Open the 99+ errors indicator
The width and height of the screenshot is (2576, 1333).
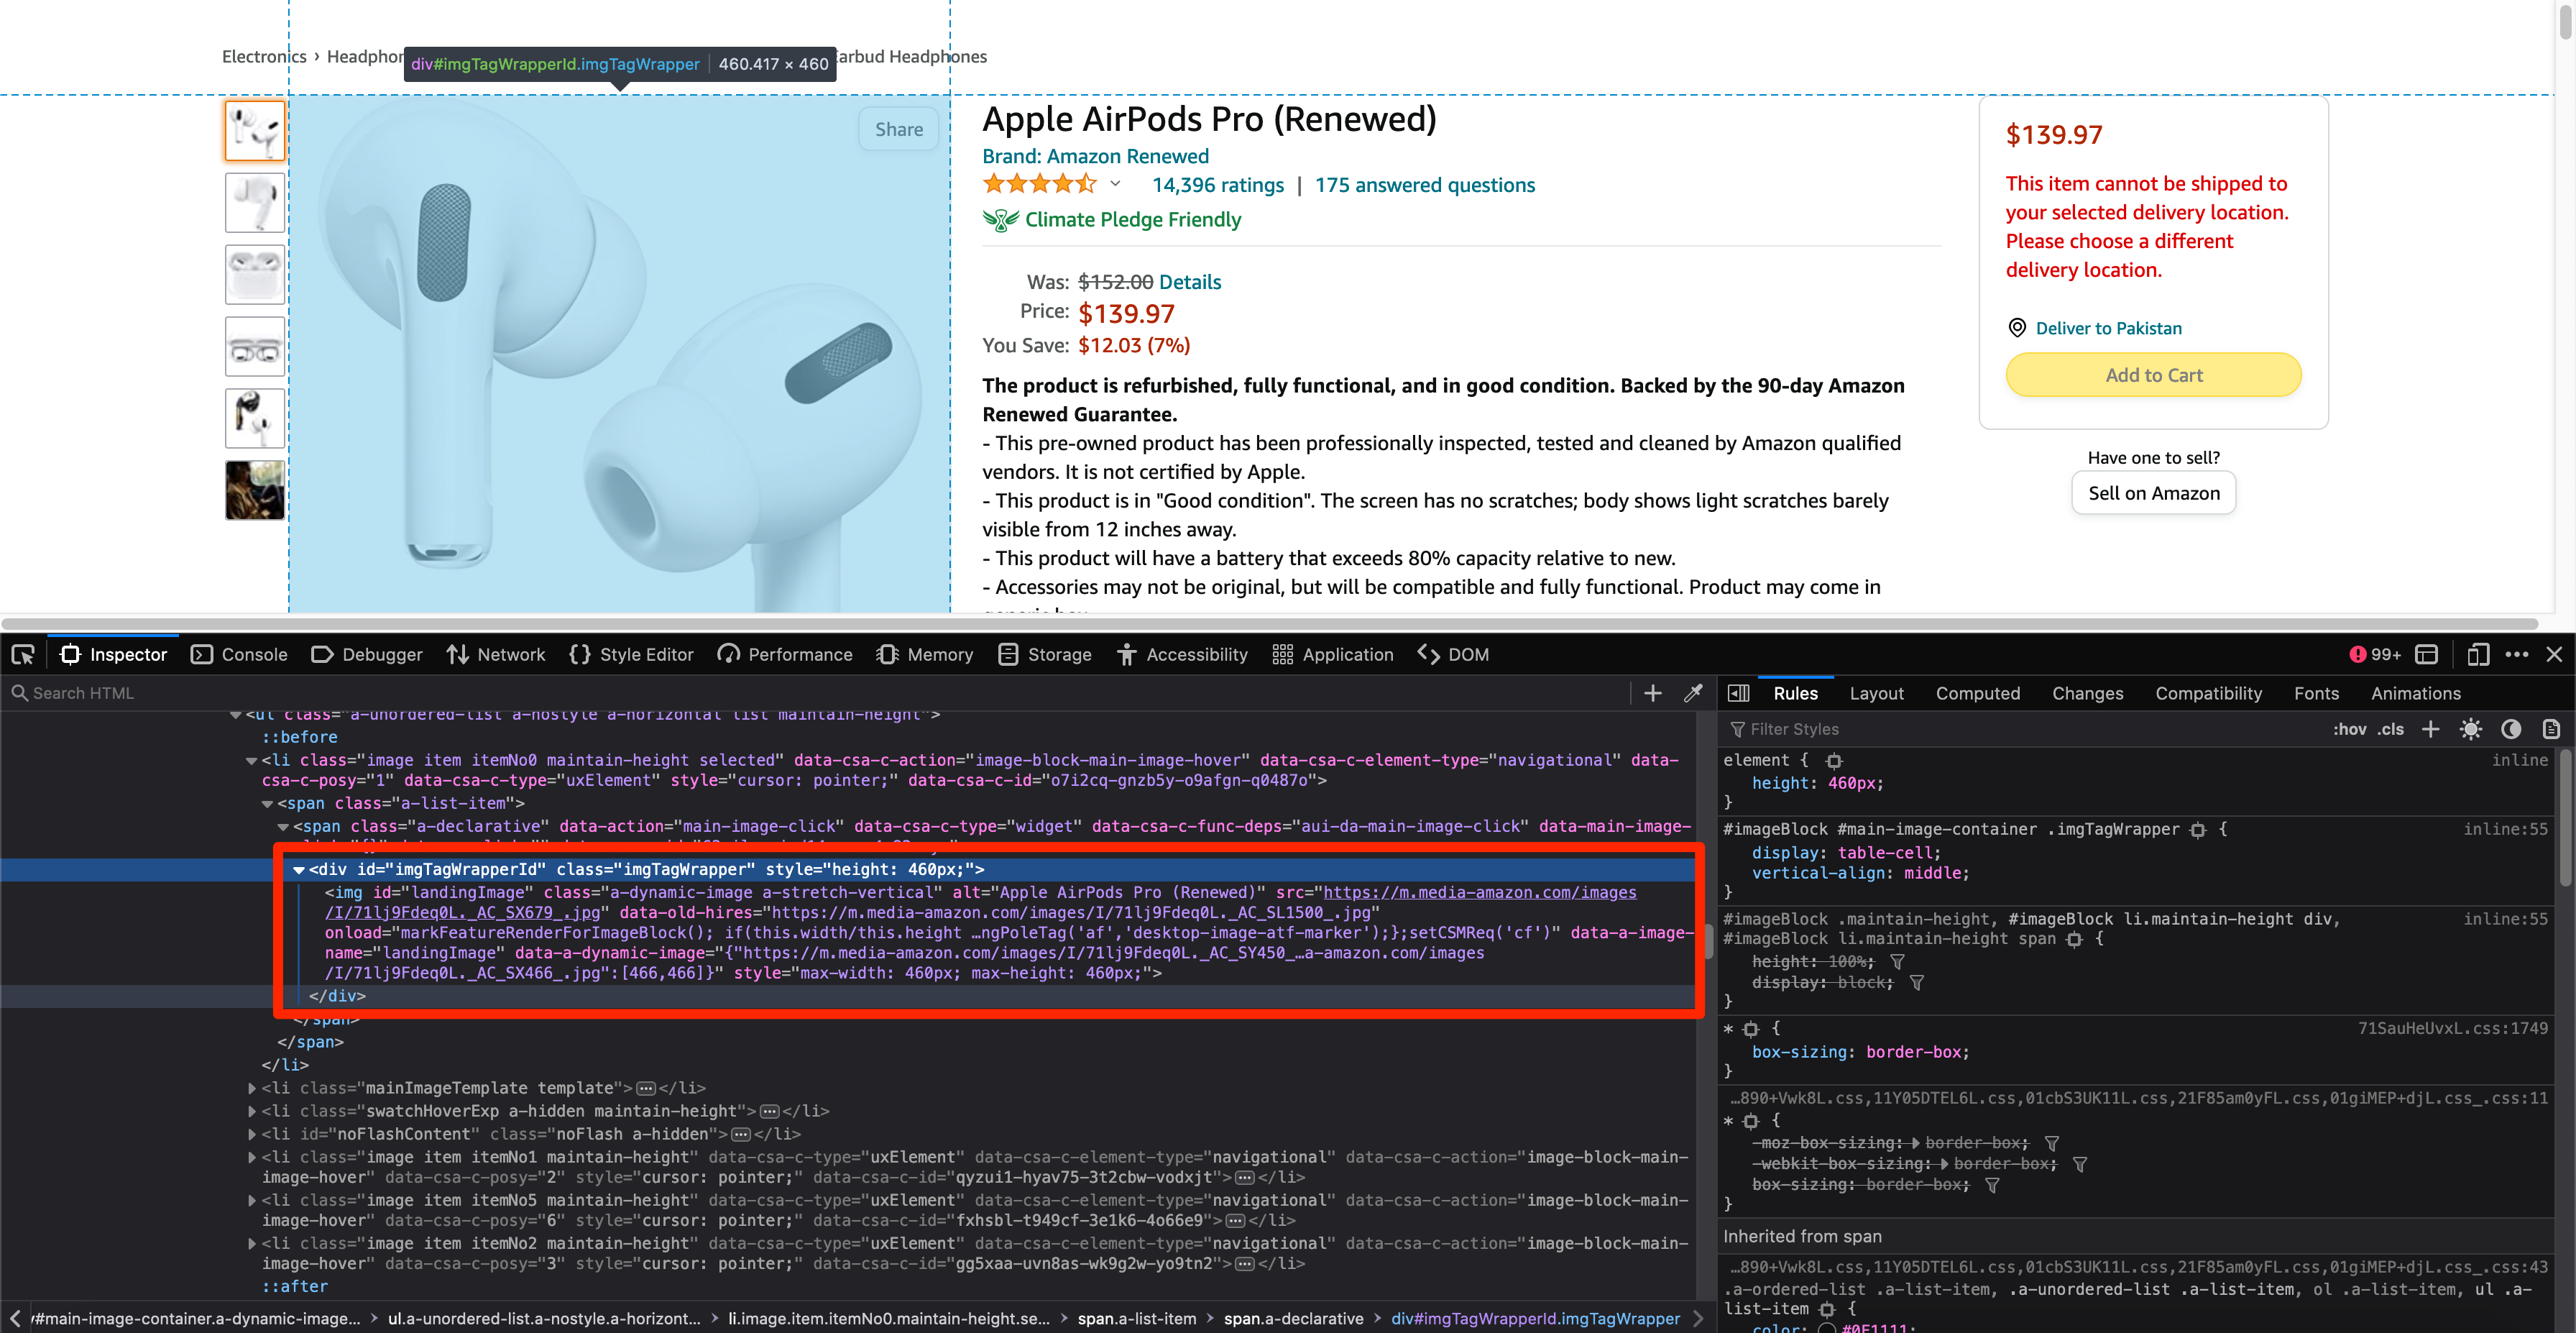pos(2375,655)
